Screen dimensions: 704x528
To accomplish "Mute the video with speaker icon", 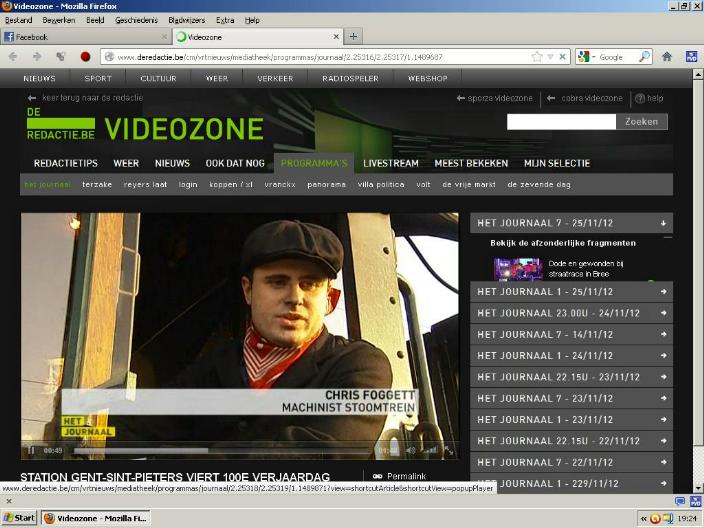I will pos(411,450).
